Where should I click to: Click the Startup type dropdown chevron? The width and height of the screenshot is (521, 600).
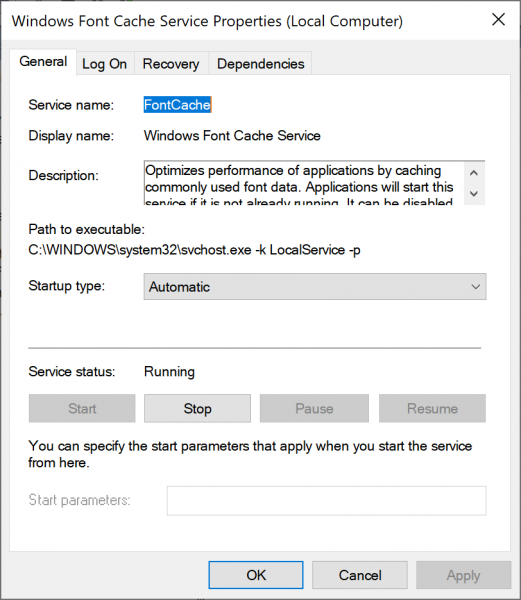[x=475, y=287]
